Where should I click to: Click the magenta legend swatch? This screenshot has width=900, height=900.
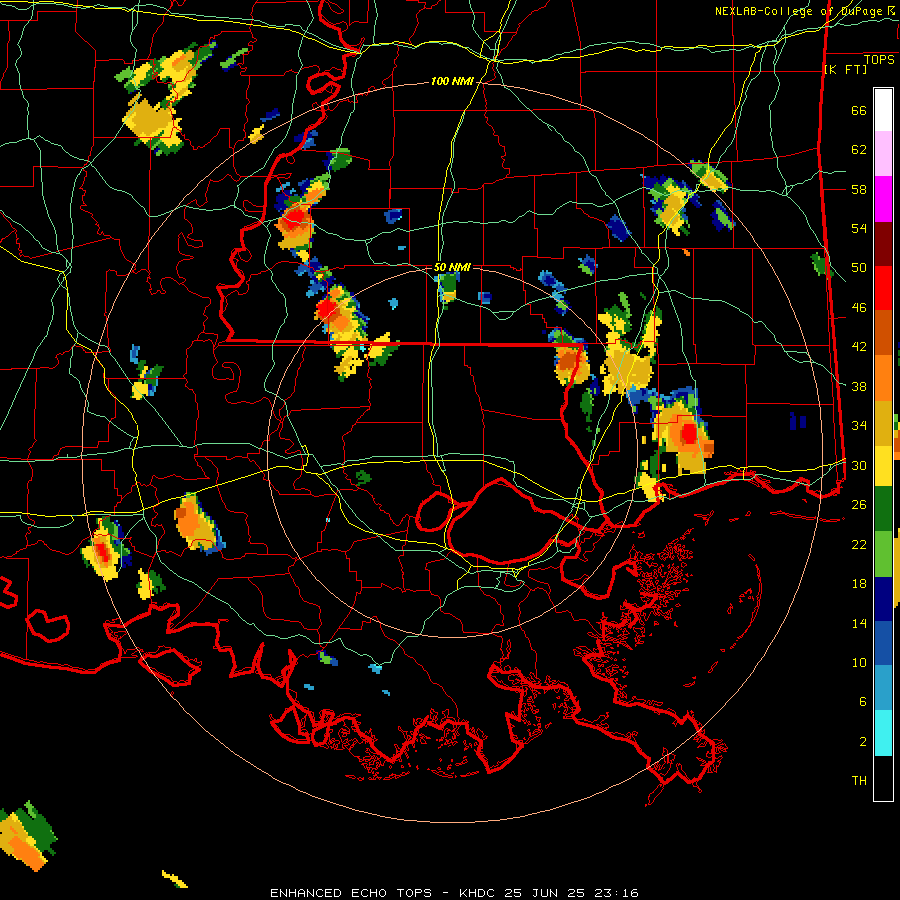coord(883,199)
